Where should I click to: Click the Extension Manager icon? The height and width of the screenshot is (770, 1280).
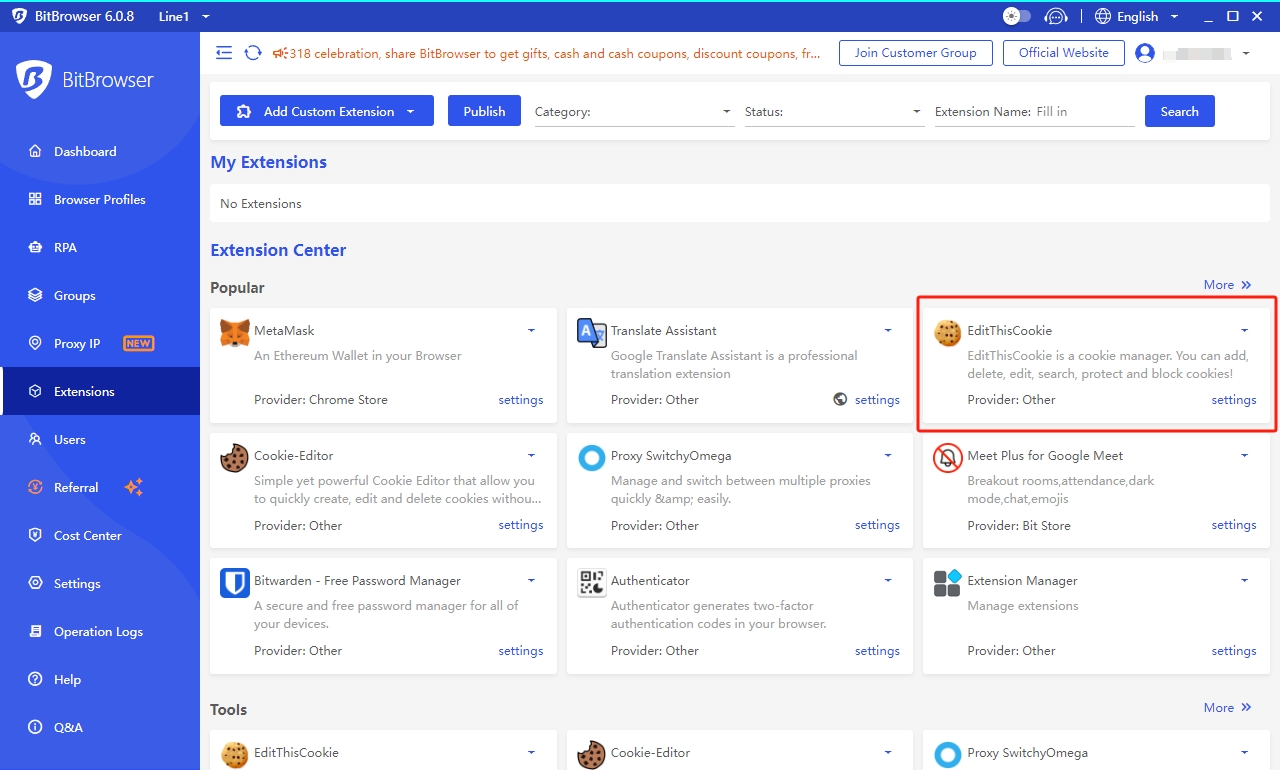tap(948, 583)
